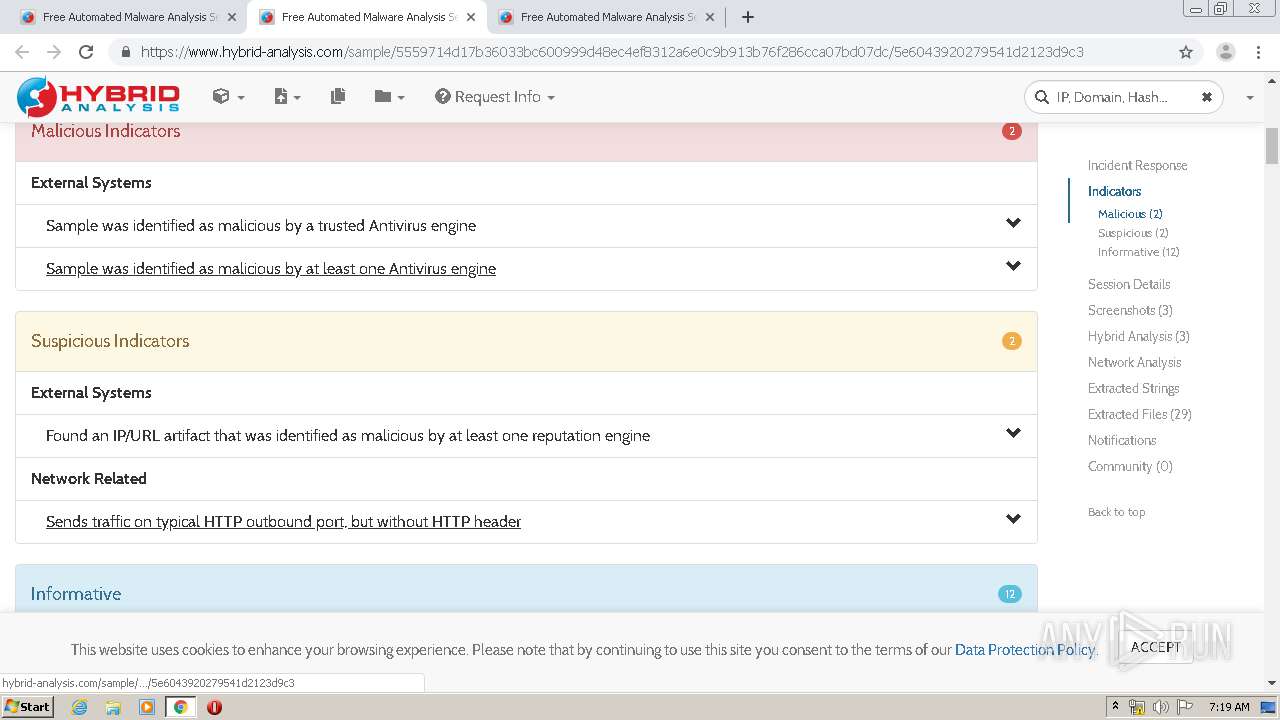Screen dimensions: 1280x720
Task: Close the third browser tab
Action: tap(709, 17)
